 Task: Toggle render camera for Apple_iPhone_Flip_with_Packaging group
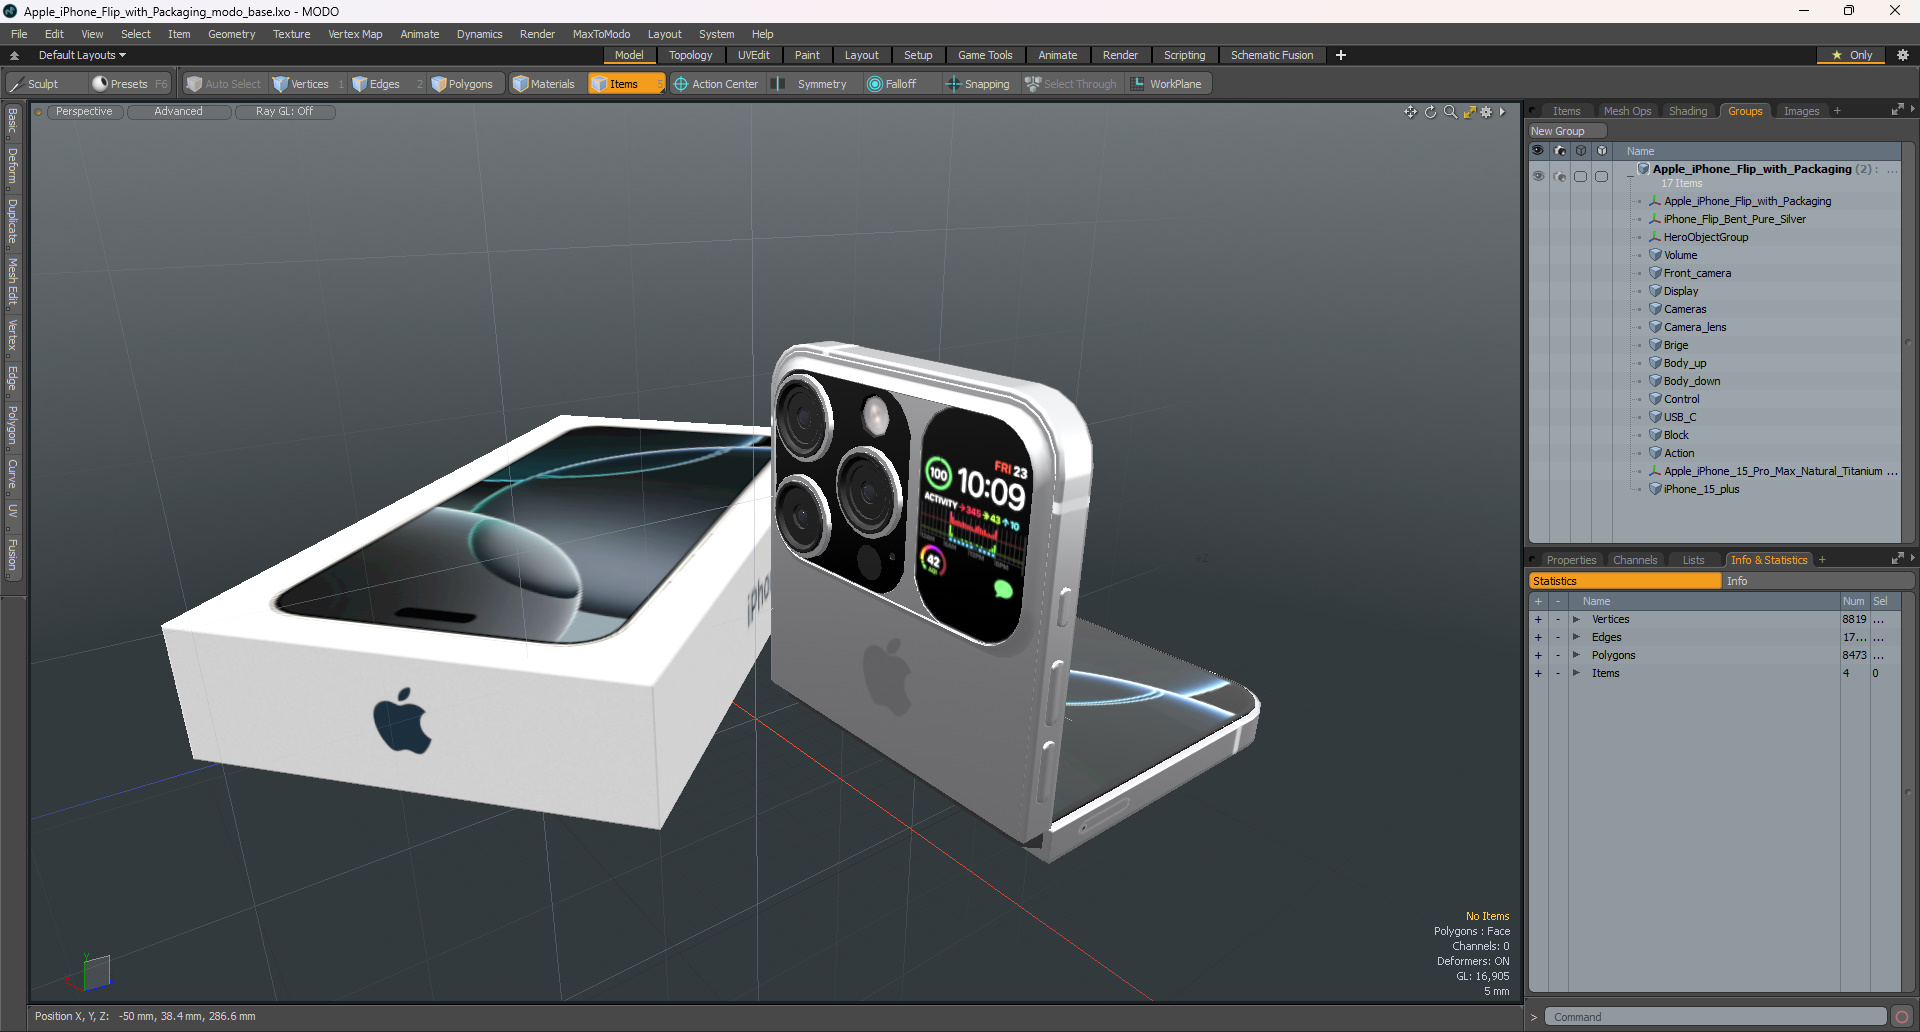click(1560, 176)
